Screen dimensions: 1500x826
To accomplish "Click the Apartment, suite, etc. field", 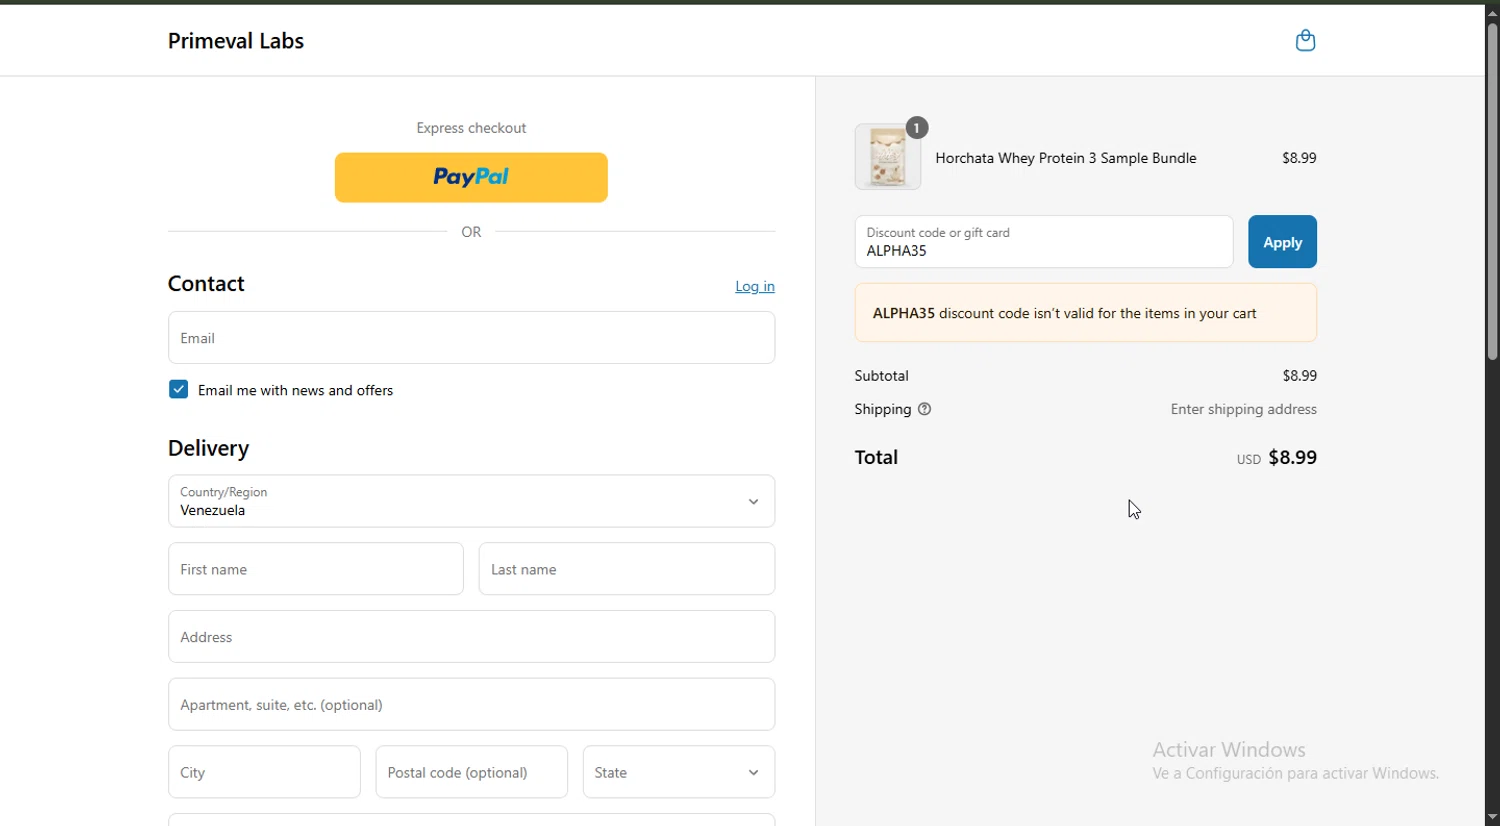I will tap(471, 705).
